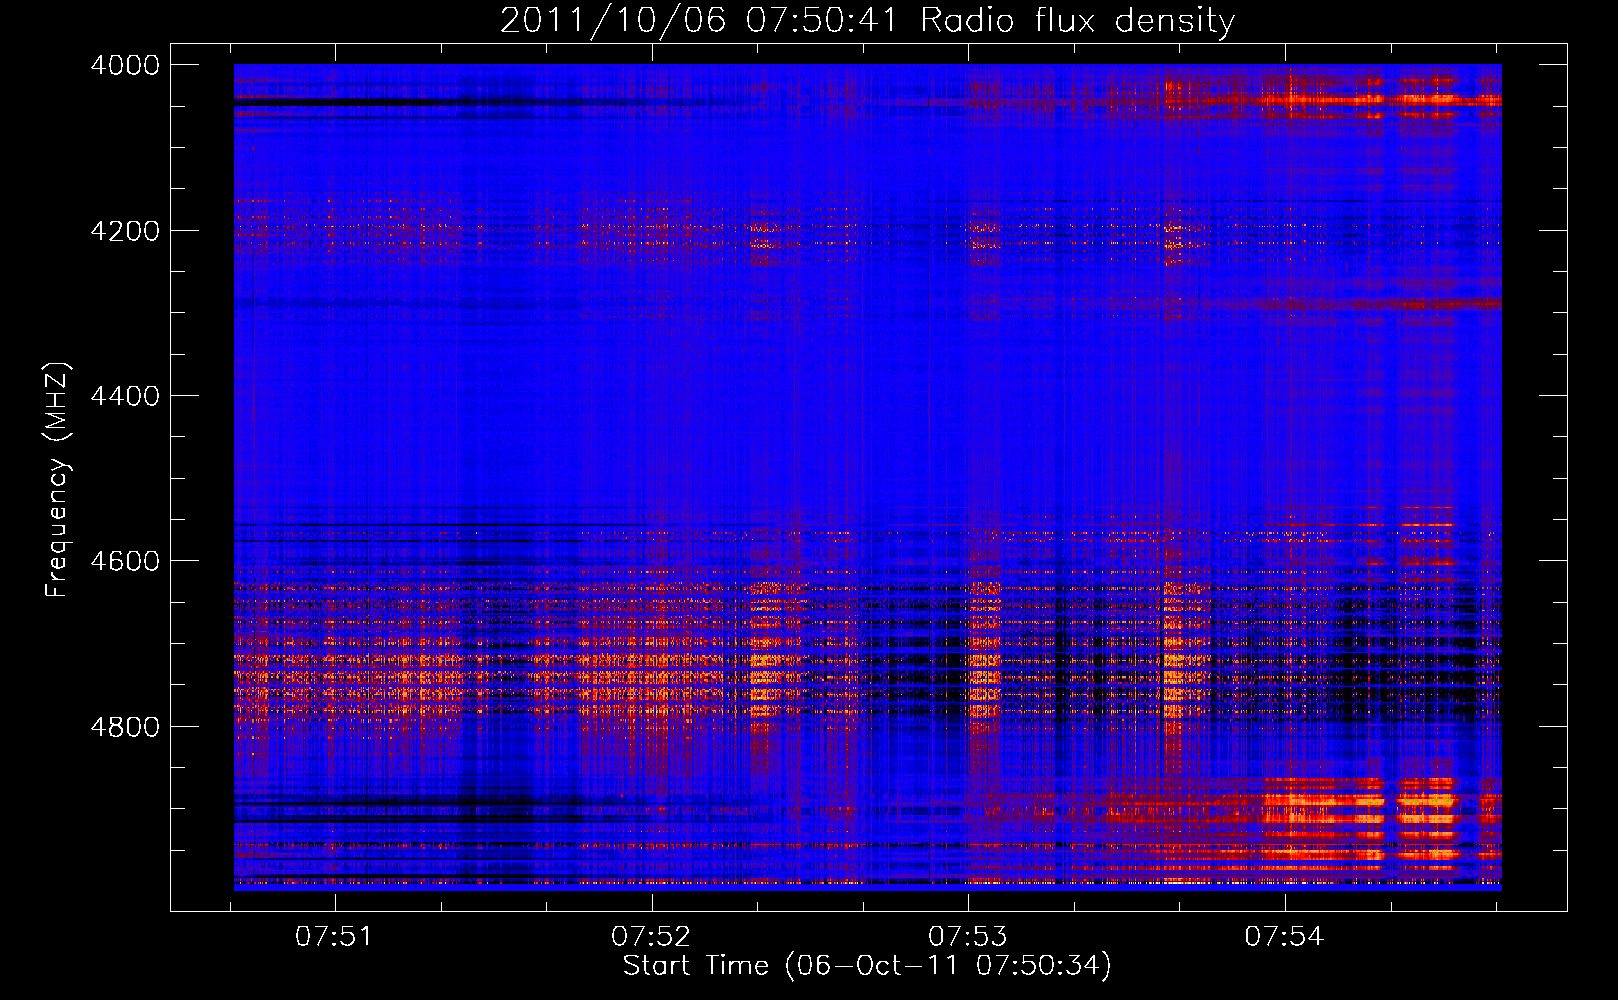The image size is (1618, 1000).
Task: Select the 4000 frequency axis label
Action: [x=125, y=65]
